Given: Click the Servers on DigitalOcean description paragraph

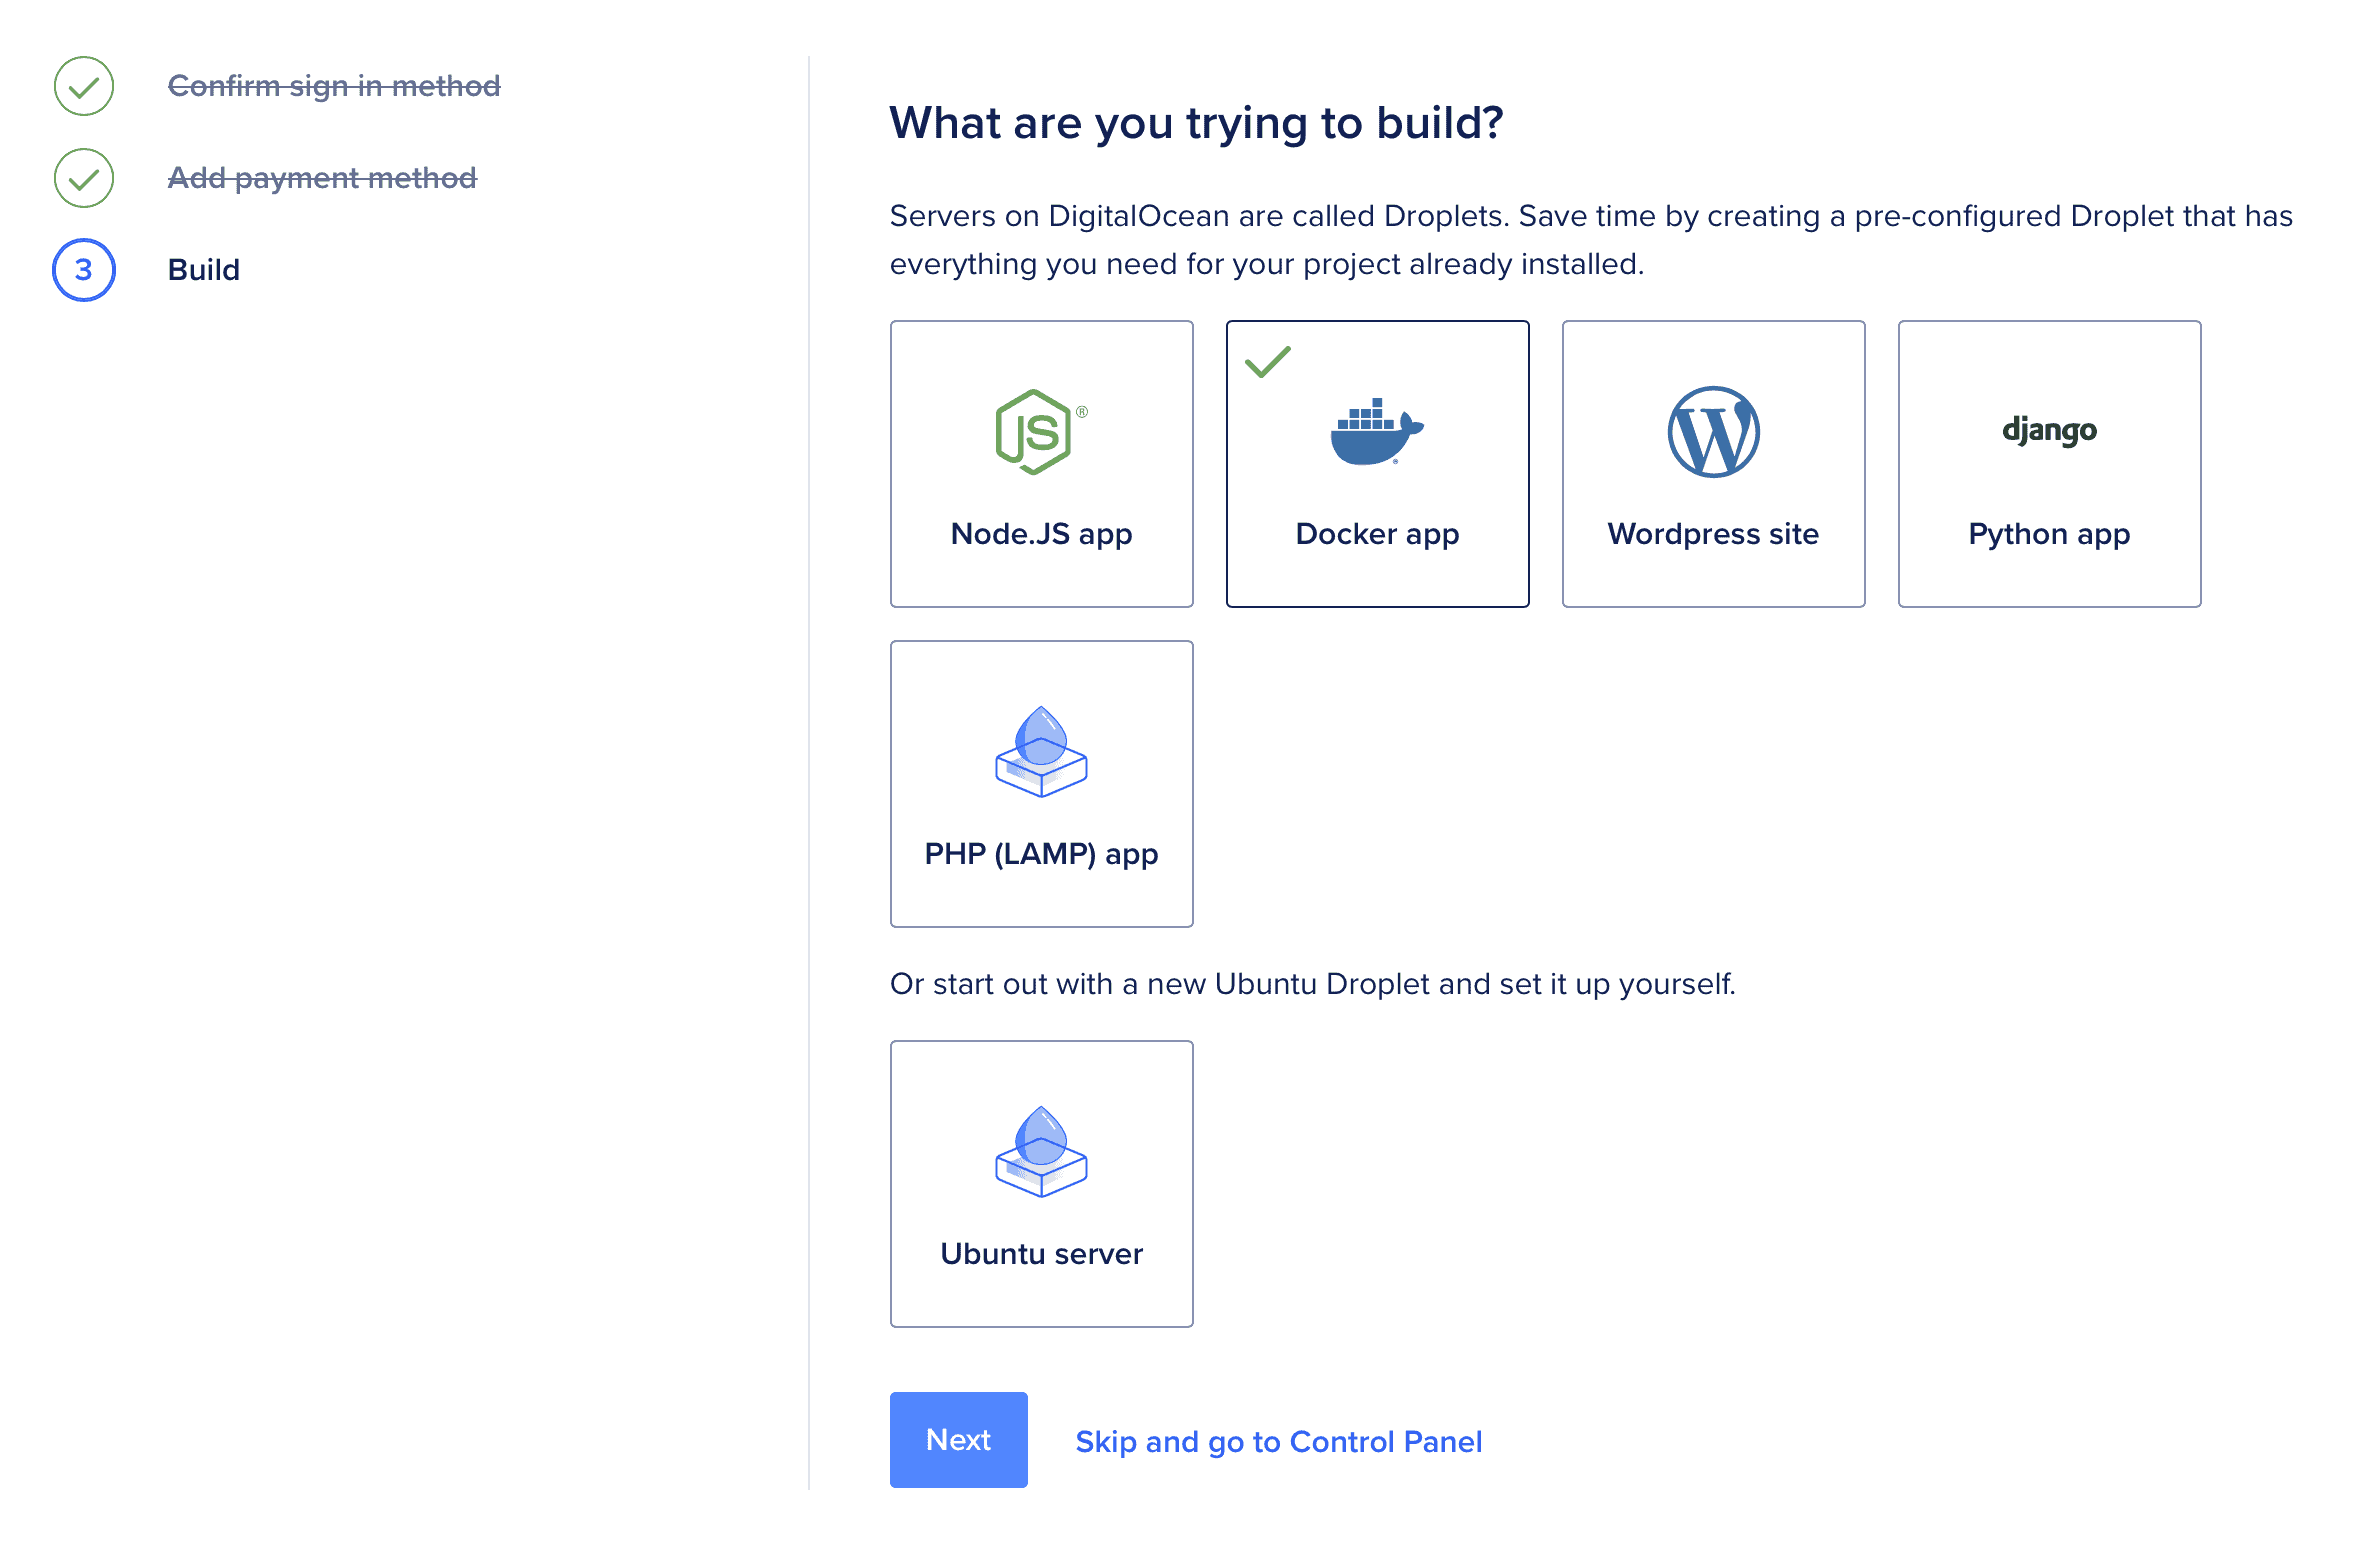Looking at the screenshot, I should pyautogui.click(x=1591, y=240).
